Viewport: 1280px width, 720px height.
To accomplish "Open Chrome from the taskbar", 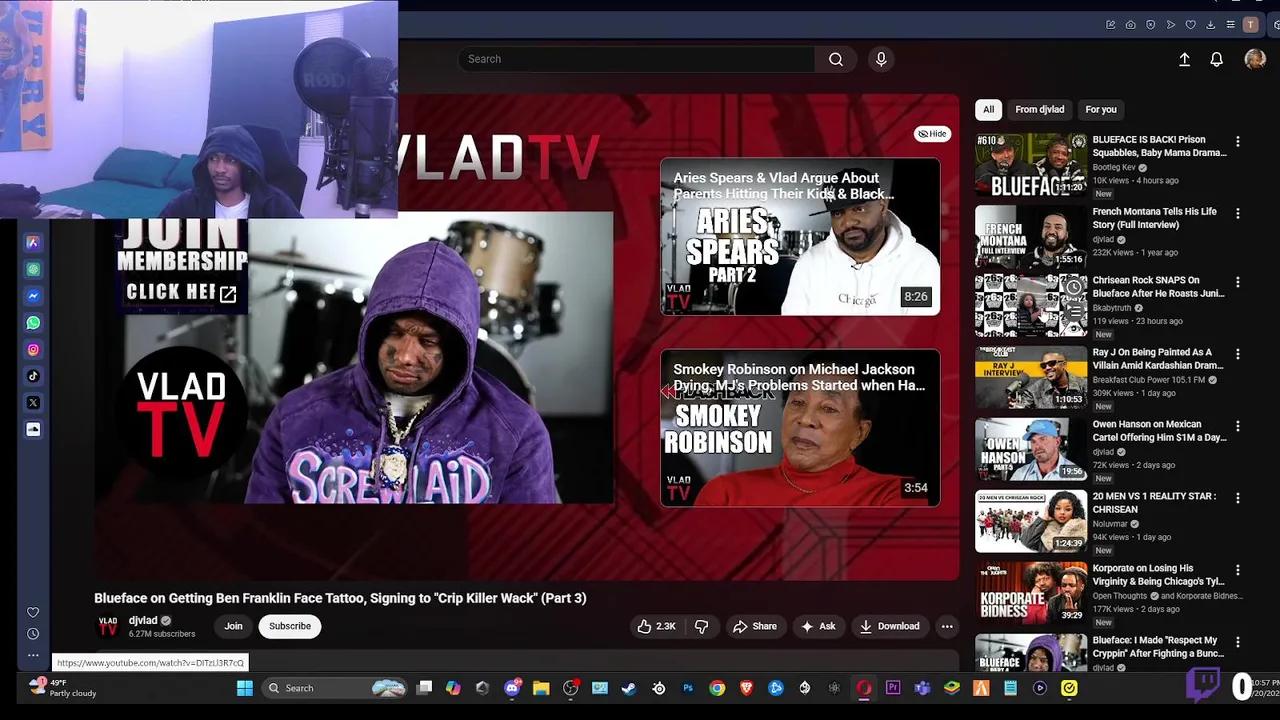I will [x=717, y=688].
